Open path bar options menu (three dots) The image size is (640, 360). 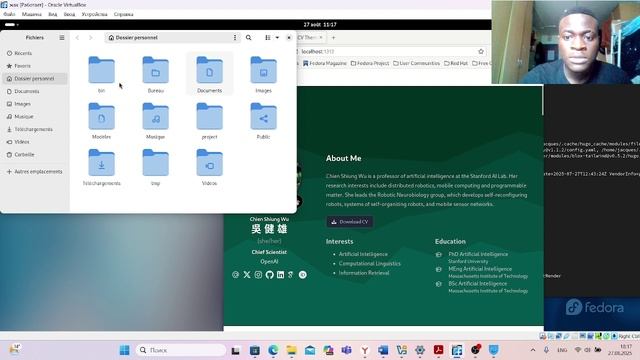pyautogui.click(x=235, y=38)
